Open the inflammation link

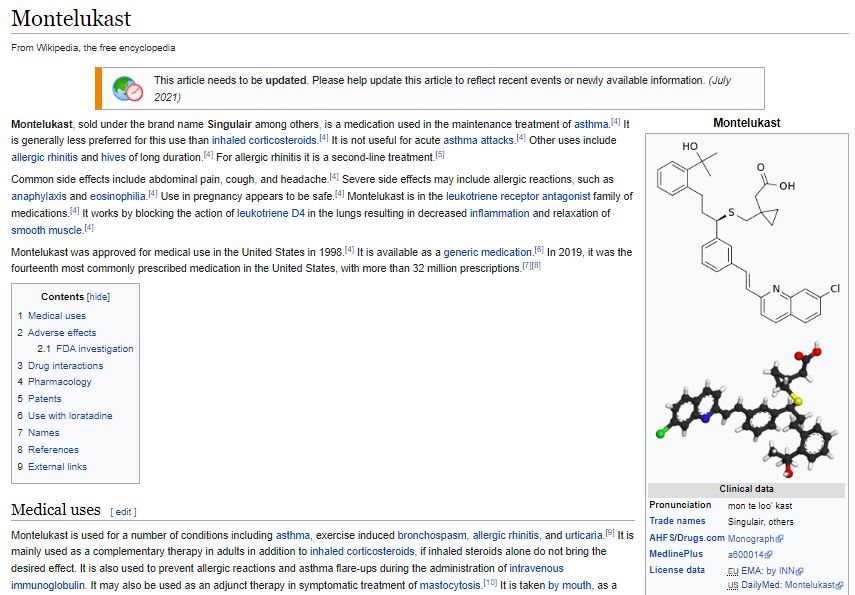pyautogui.click(x=499, y=213)
